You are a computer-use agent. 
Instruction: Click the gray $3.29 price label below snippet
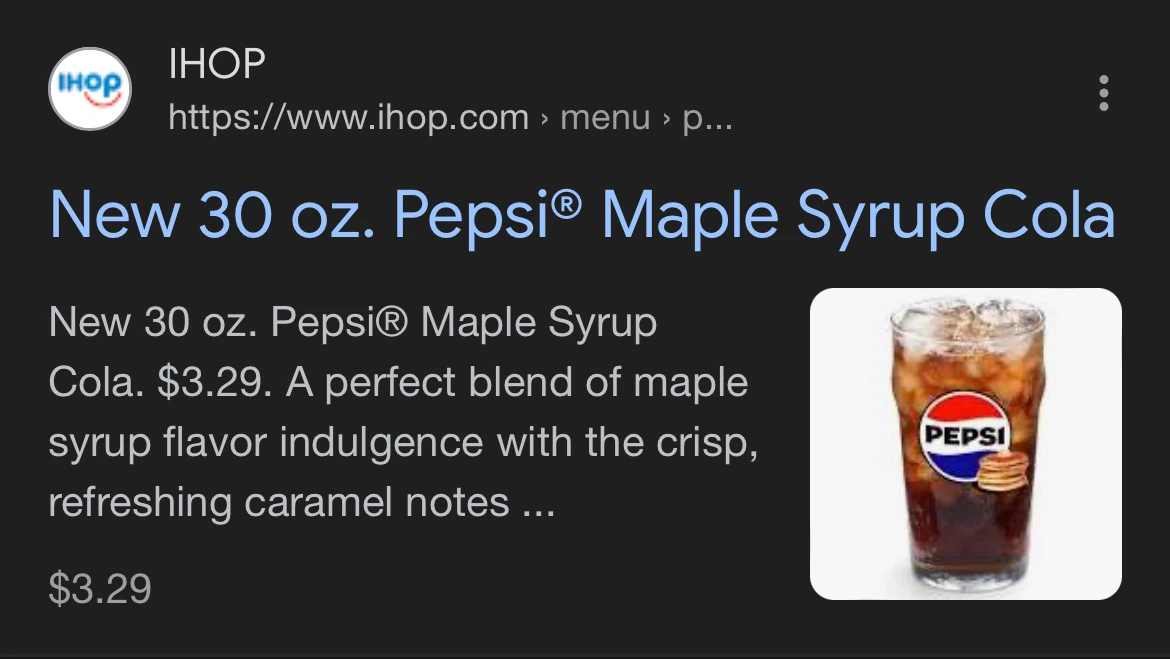100,589
